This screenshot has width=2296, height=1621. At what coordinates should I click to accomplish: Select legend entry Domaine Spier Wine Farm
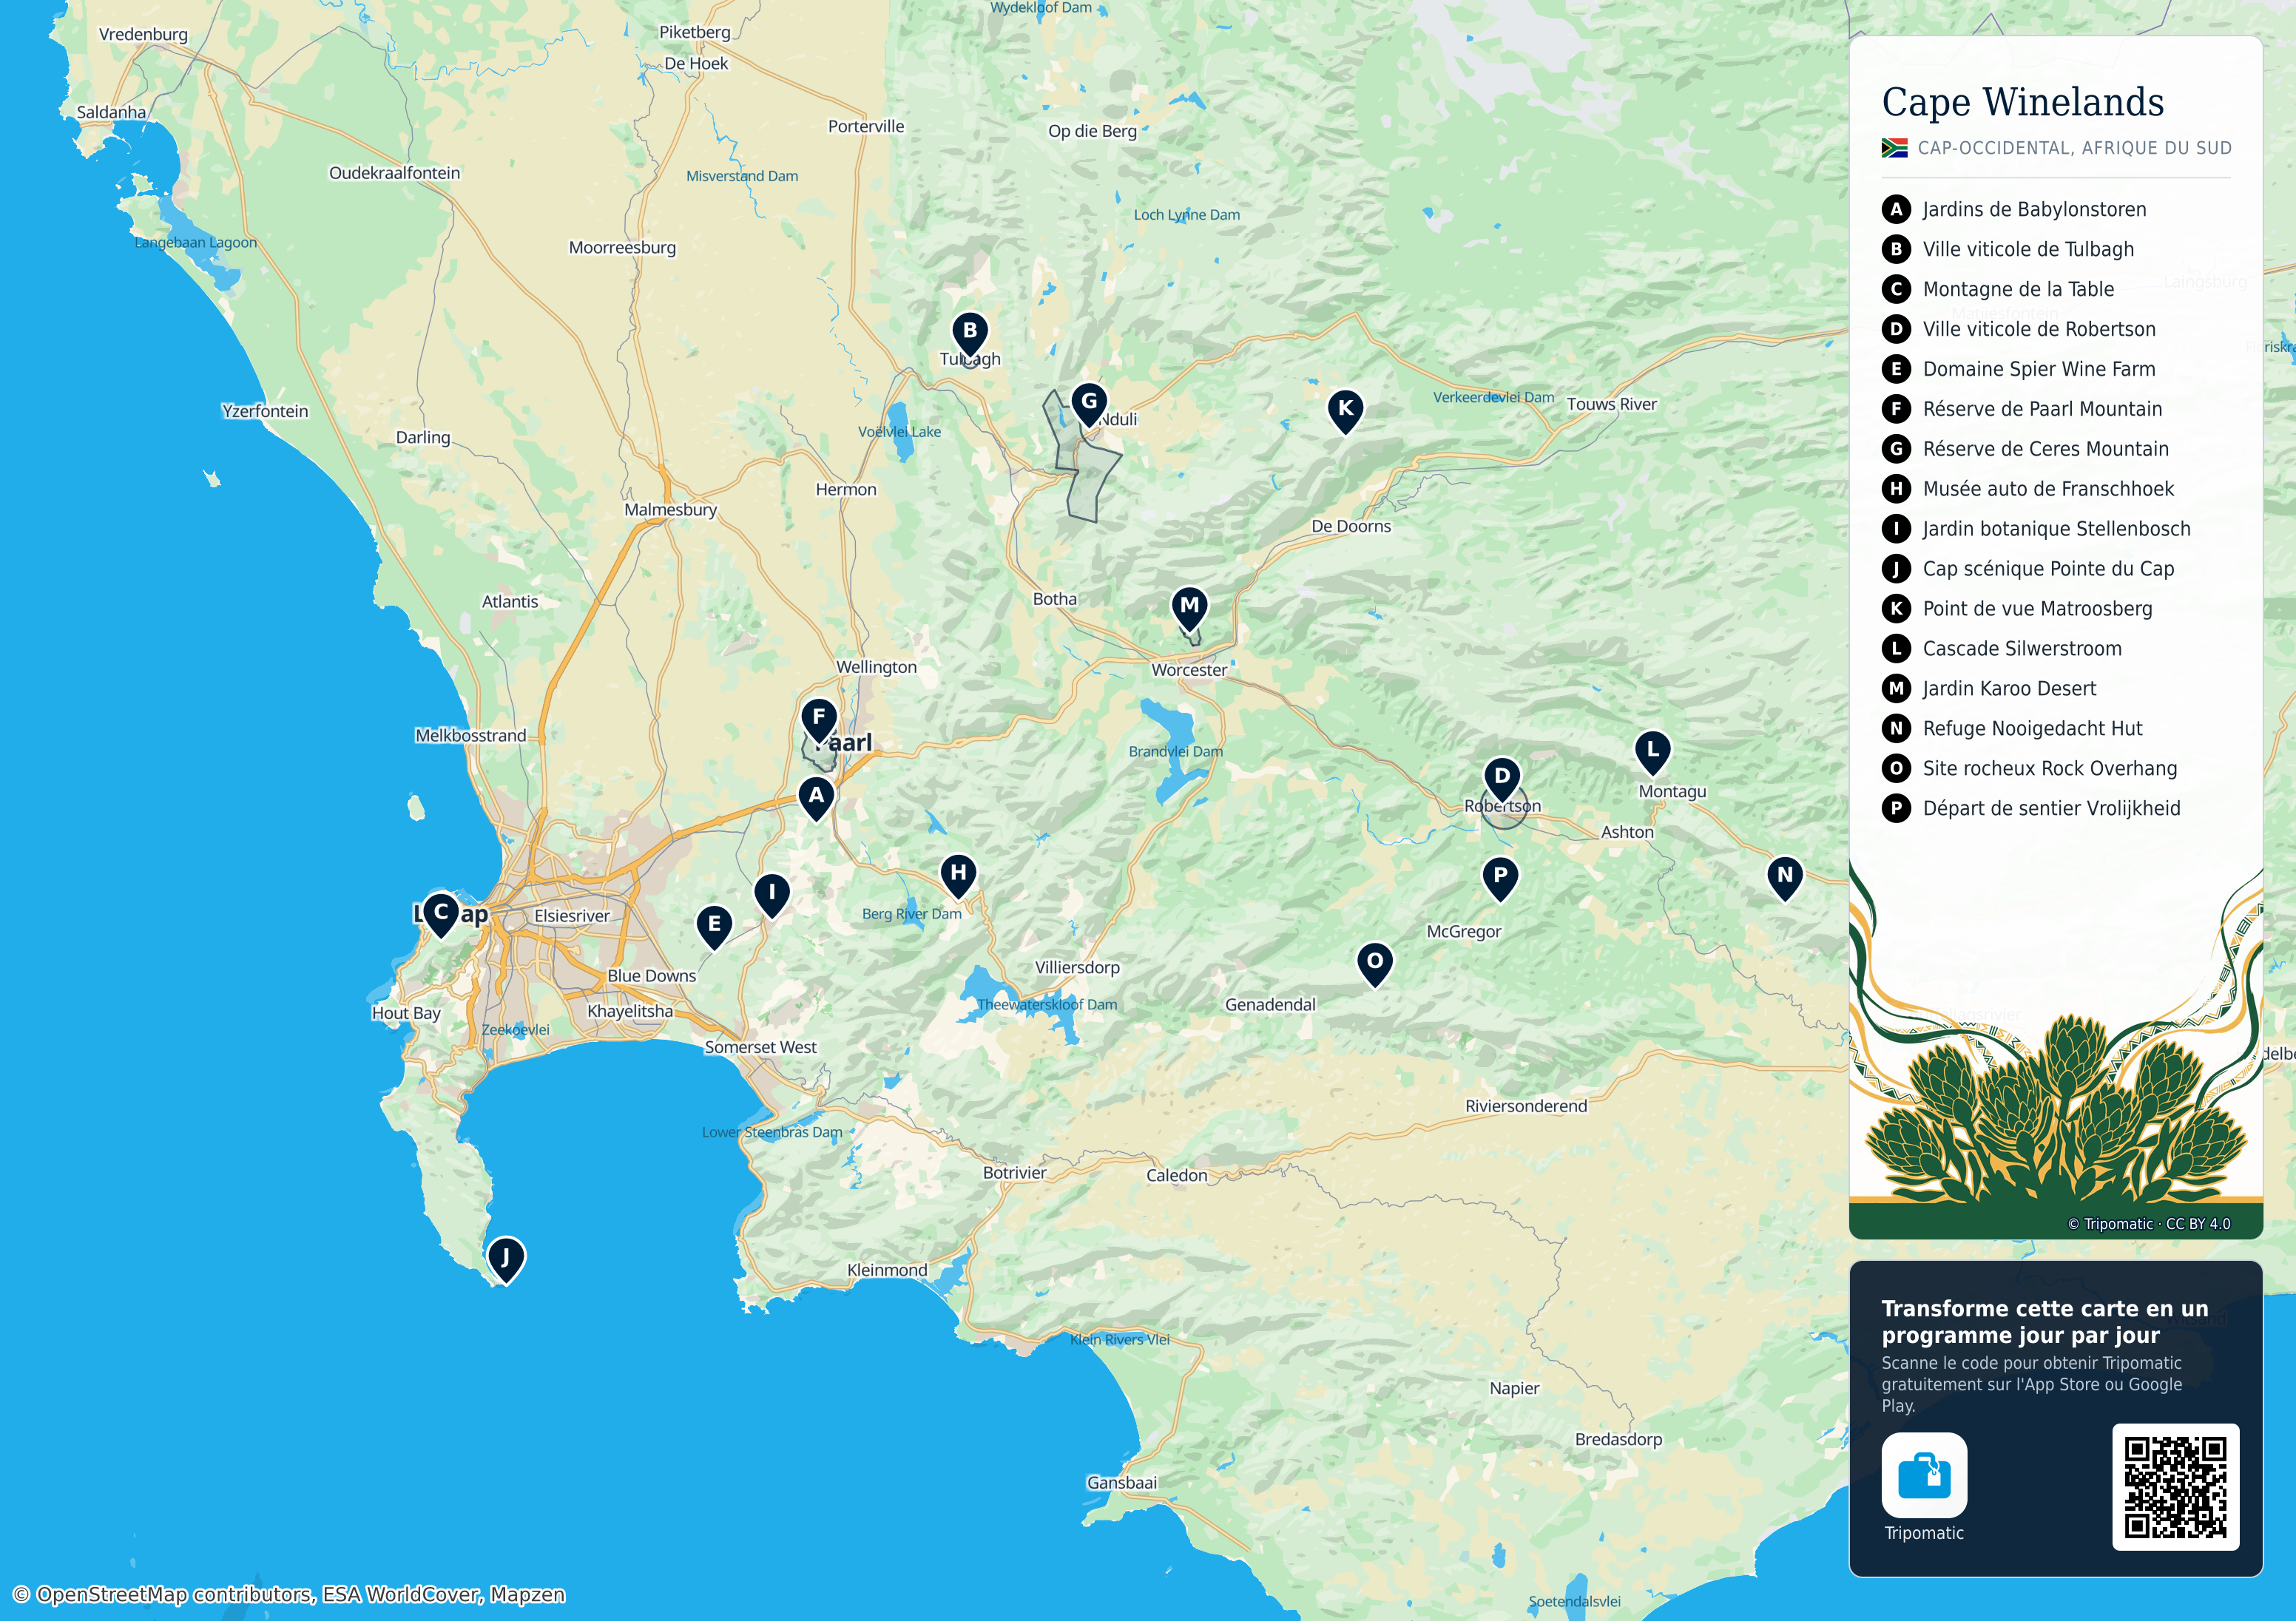[2018, 369]
